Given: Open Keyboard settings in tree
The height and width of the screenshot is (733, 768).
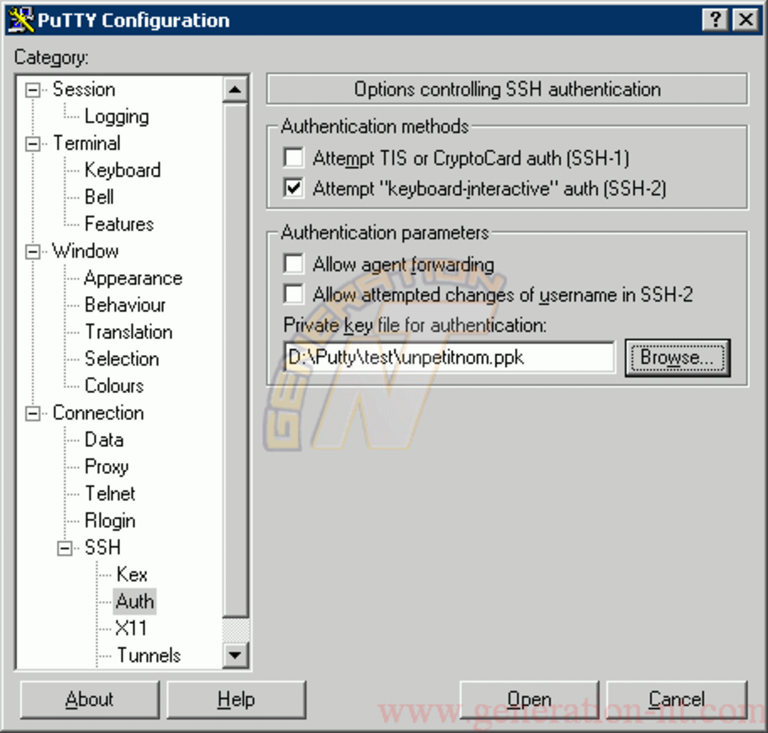Looking at the screenshot, I should [122, 170].
